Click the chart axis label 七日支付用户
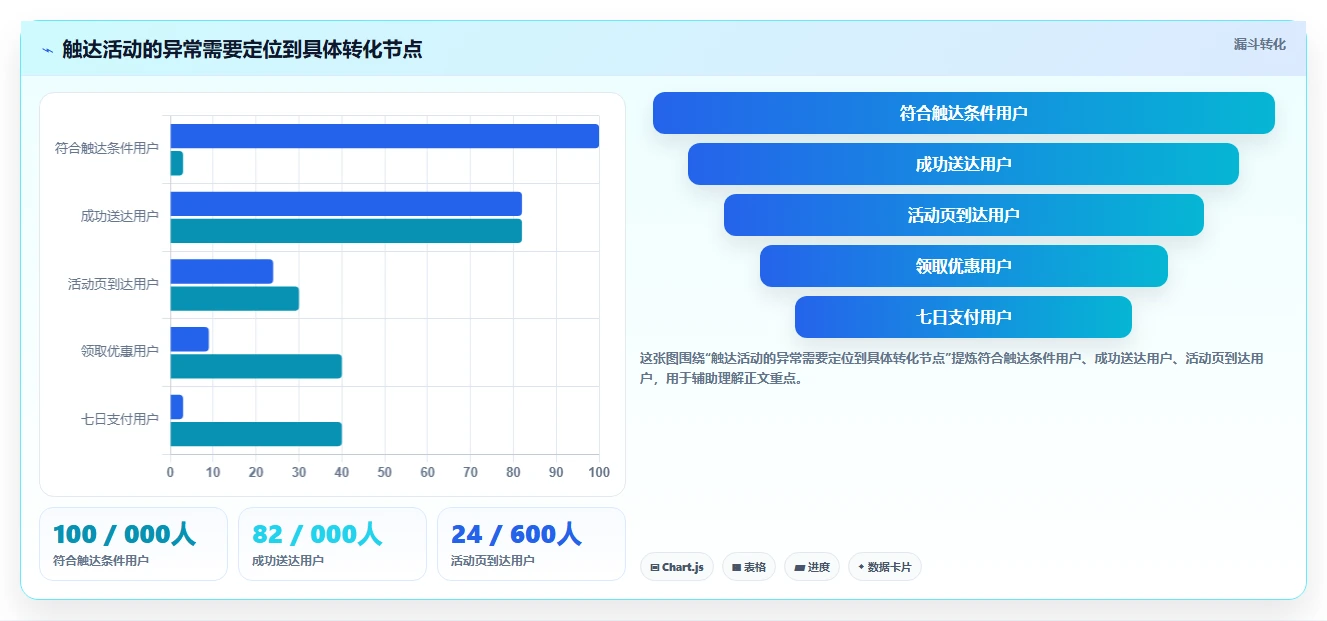The image size is (1327, 621). tap(120, 419)
